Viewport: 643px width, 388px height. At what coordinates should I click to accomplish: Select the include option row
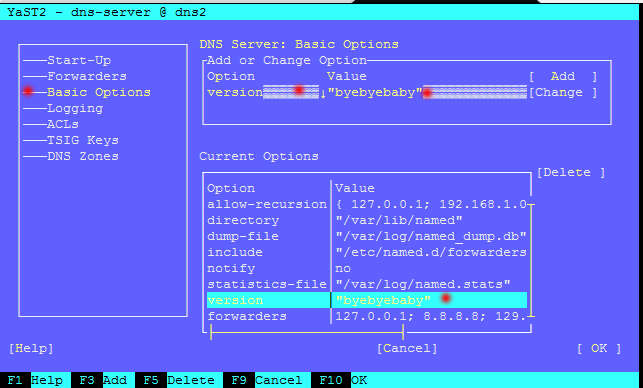[367, 252]
